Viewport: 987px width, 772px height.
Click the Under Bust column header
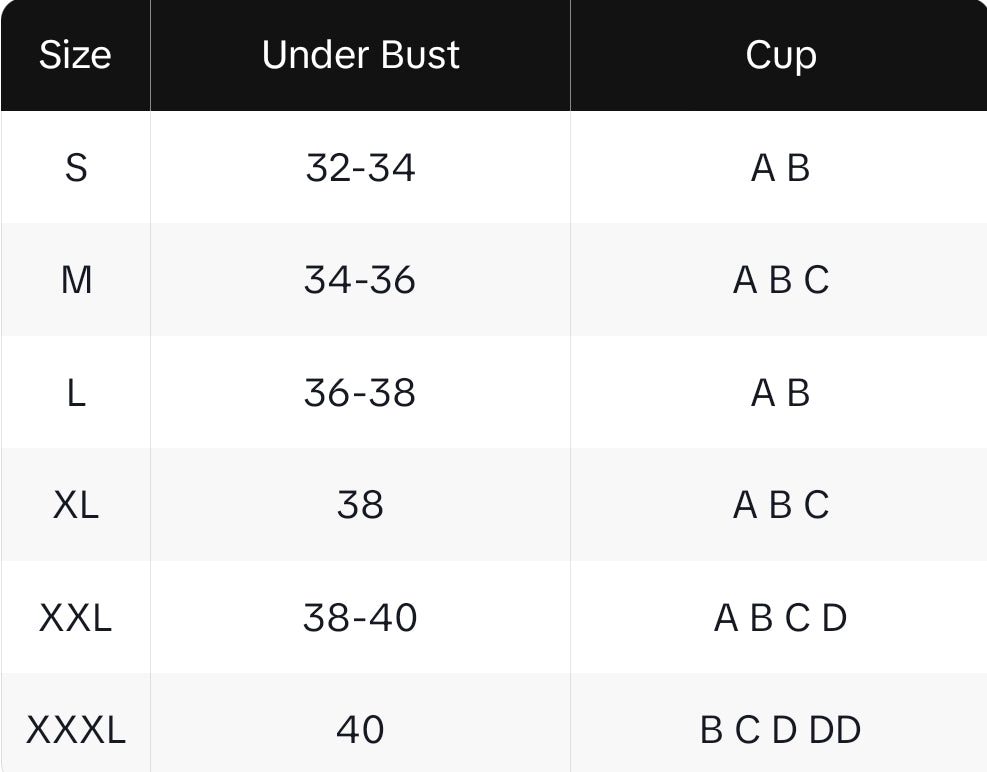point(360,55)
